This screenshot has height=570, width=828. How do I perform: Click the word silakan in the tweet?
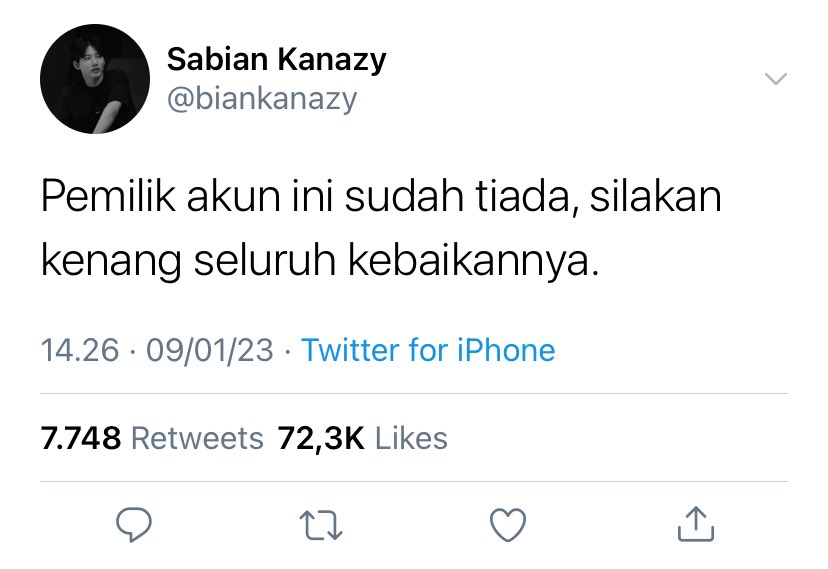[x=655, y=196]
